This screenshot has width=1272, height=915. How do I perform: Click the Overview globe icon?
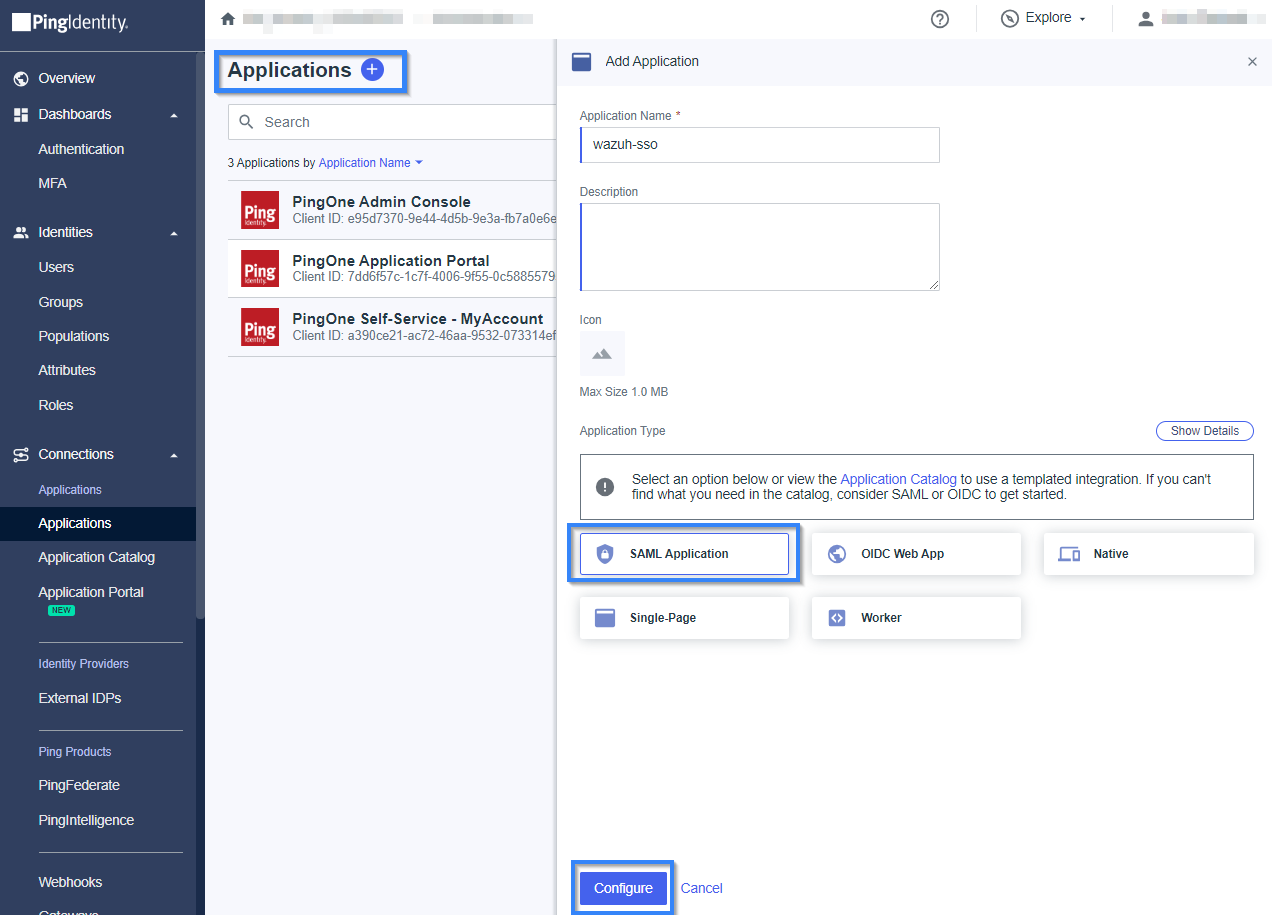(21, 79)
